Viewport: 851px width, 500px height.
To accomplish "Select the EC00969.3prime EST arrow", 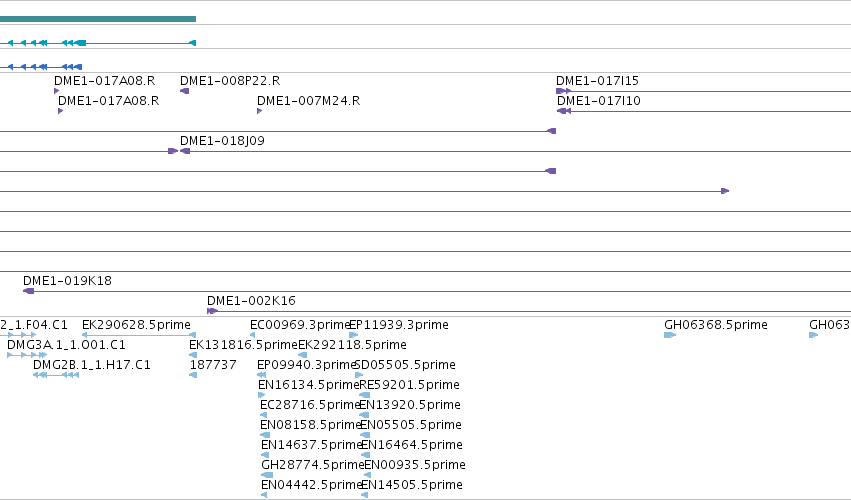I will click(252, 335).
